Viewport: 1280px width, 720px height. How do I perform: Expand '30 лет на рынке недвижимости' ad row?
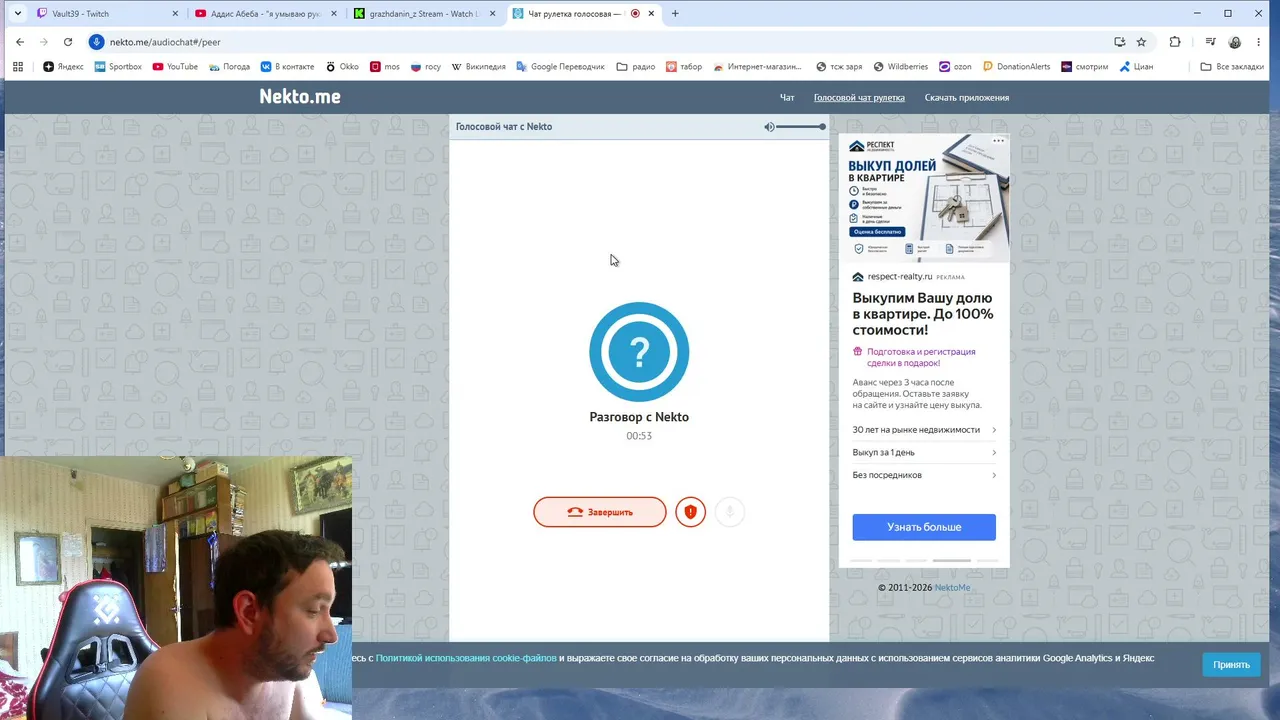click(924, 430)
